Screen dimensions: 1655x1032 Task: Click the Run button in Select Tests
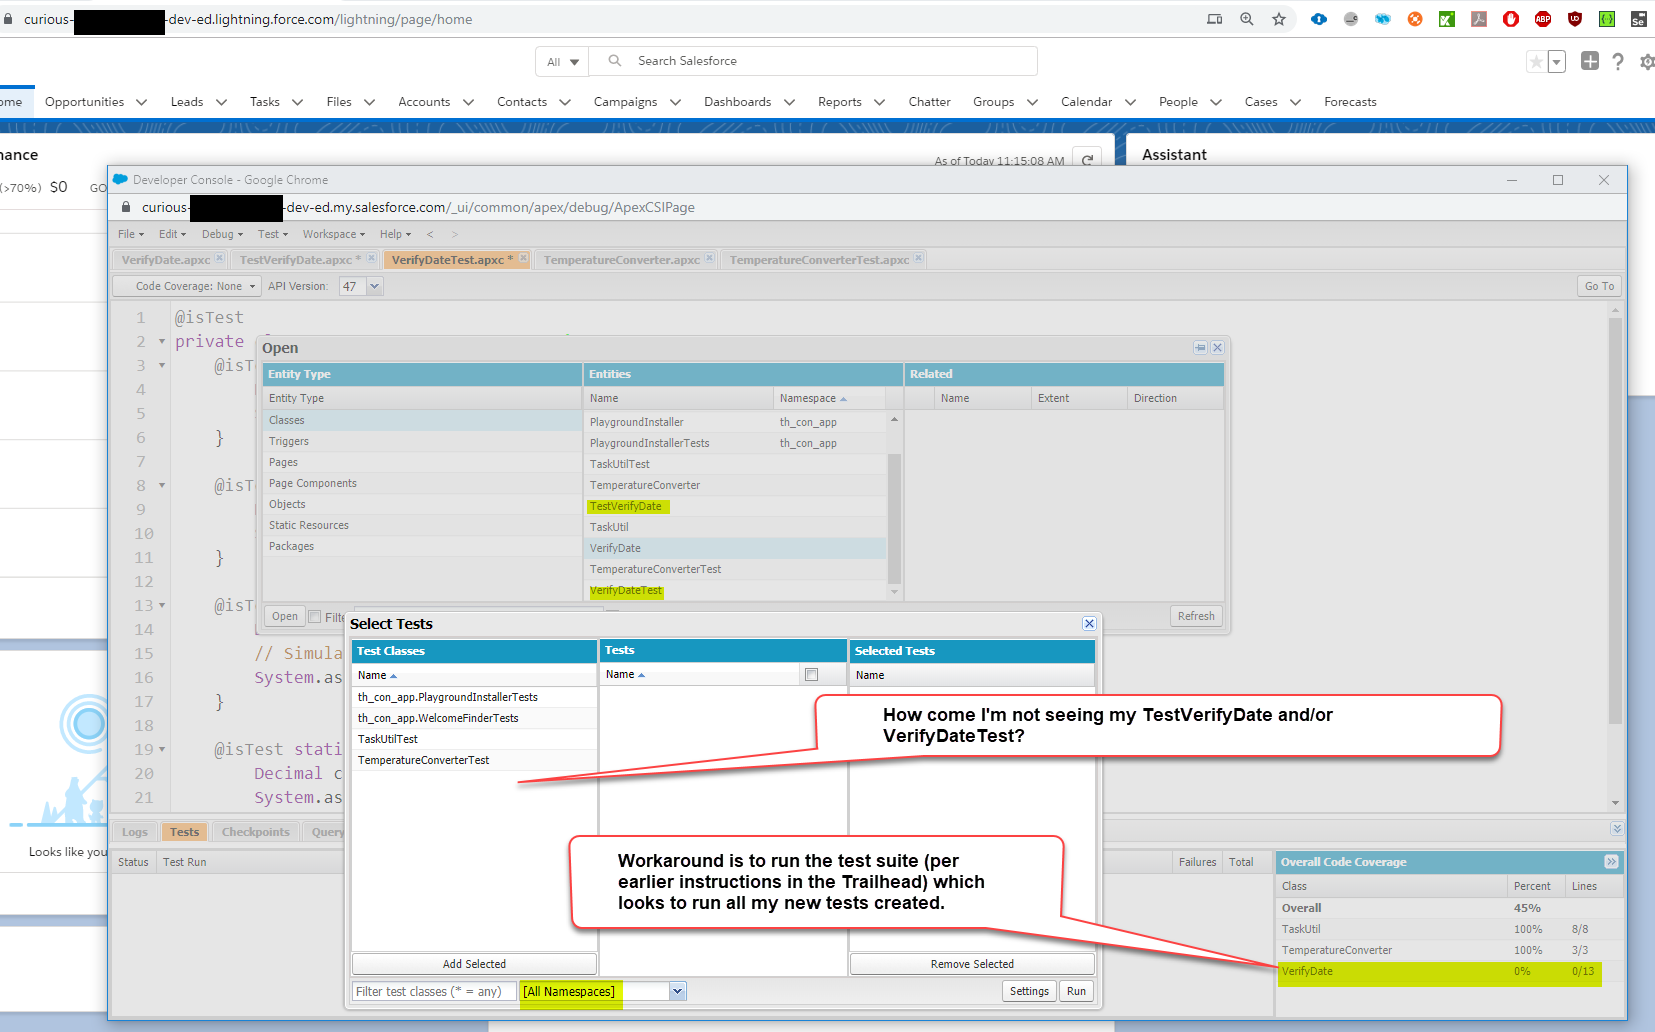pyautogui.click(x=1076, y=992)
